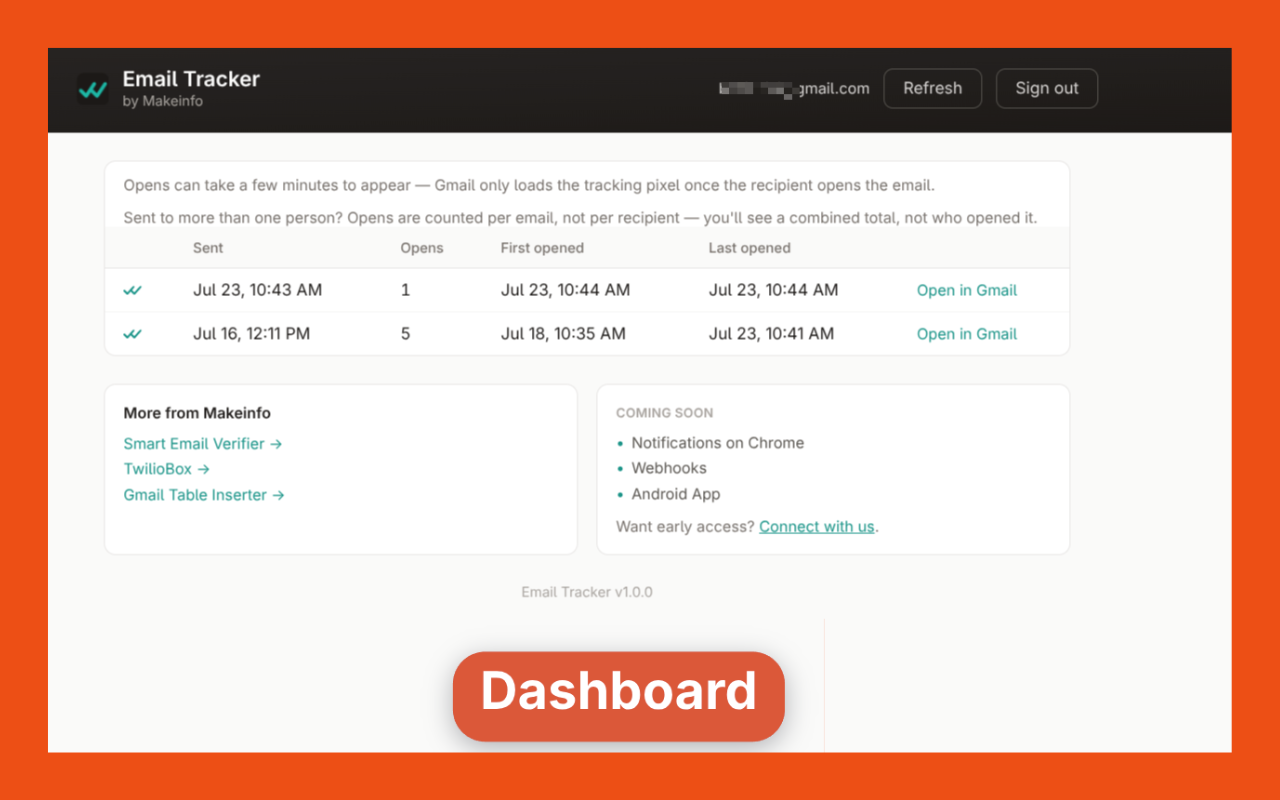Open the Smart Email Verifier link
Screen dimensions: 1280x800
coord(203,444)
